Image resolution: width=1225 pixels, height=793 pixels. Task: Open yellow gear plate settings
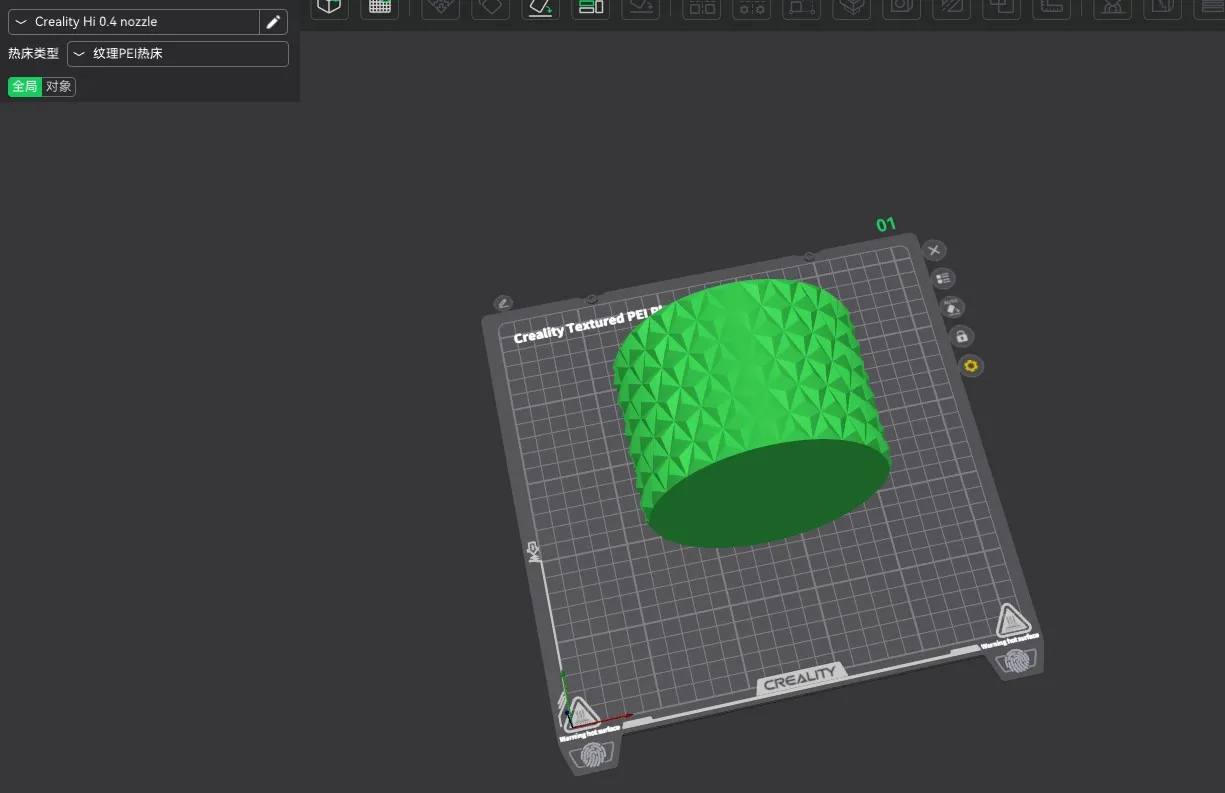(x=970, y=366)
